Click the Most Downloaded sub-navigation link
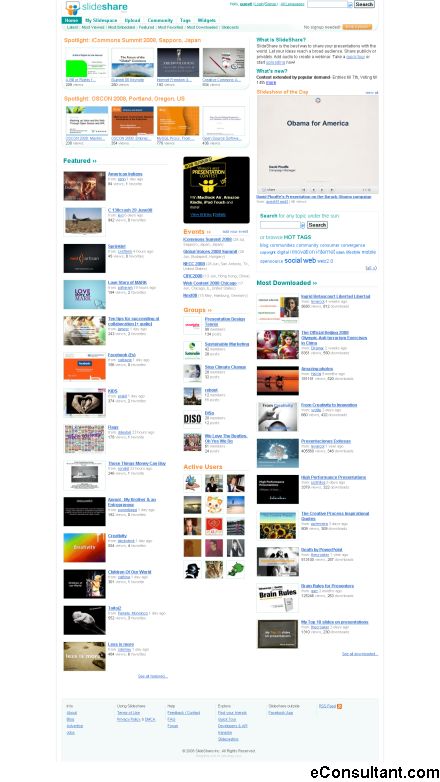This screenshot has height=782, width=440. click(202, 27)
